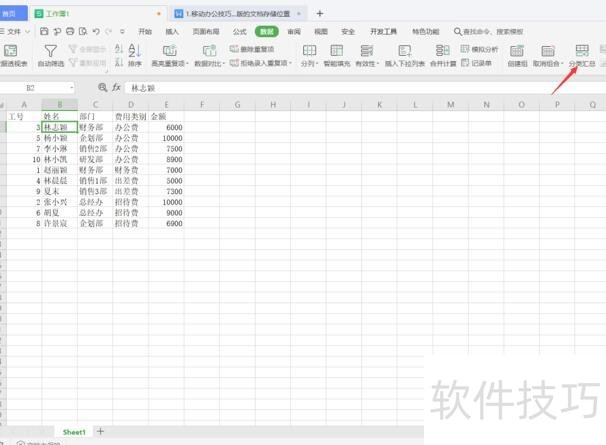
Task: Expand the highlight duplicates (高亮重复项) dropdown arrow
Action: [x=187, y=63]
